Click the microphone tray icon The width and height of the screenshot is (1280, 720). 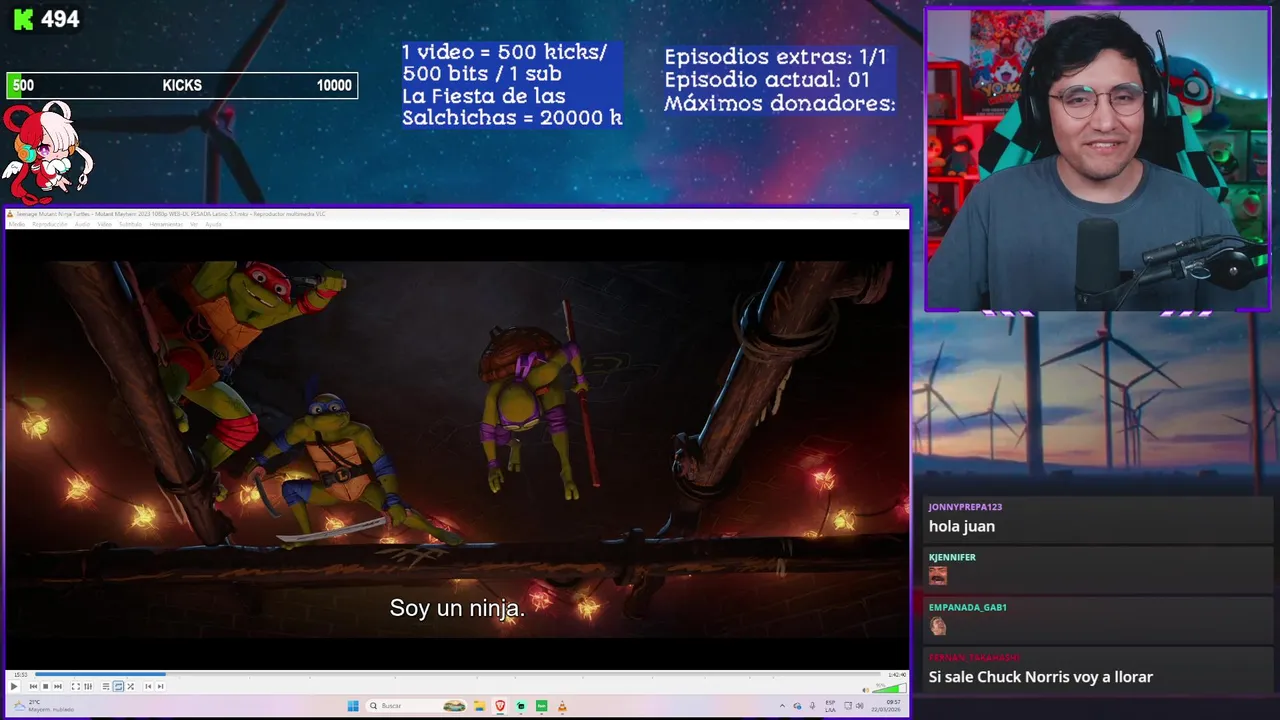pos(812,706)
